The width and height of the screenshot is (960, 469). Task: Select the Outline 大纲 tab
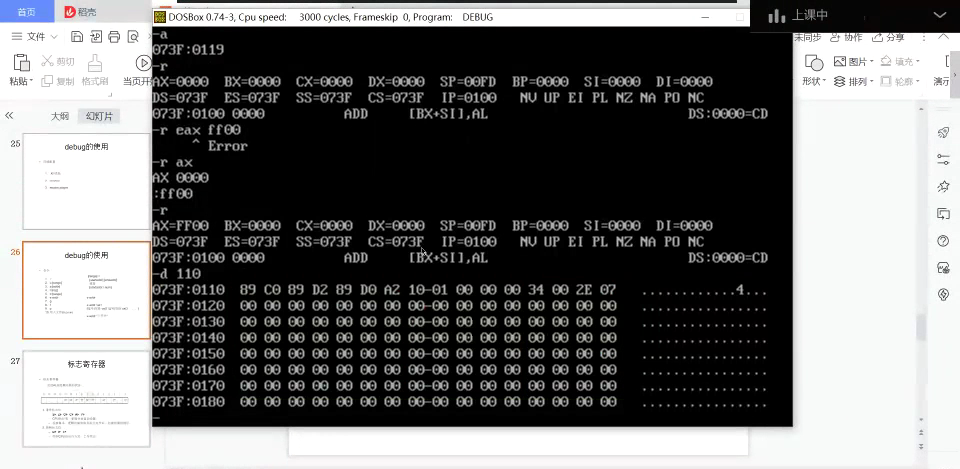point(59,116)
